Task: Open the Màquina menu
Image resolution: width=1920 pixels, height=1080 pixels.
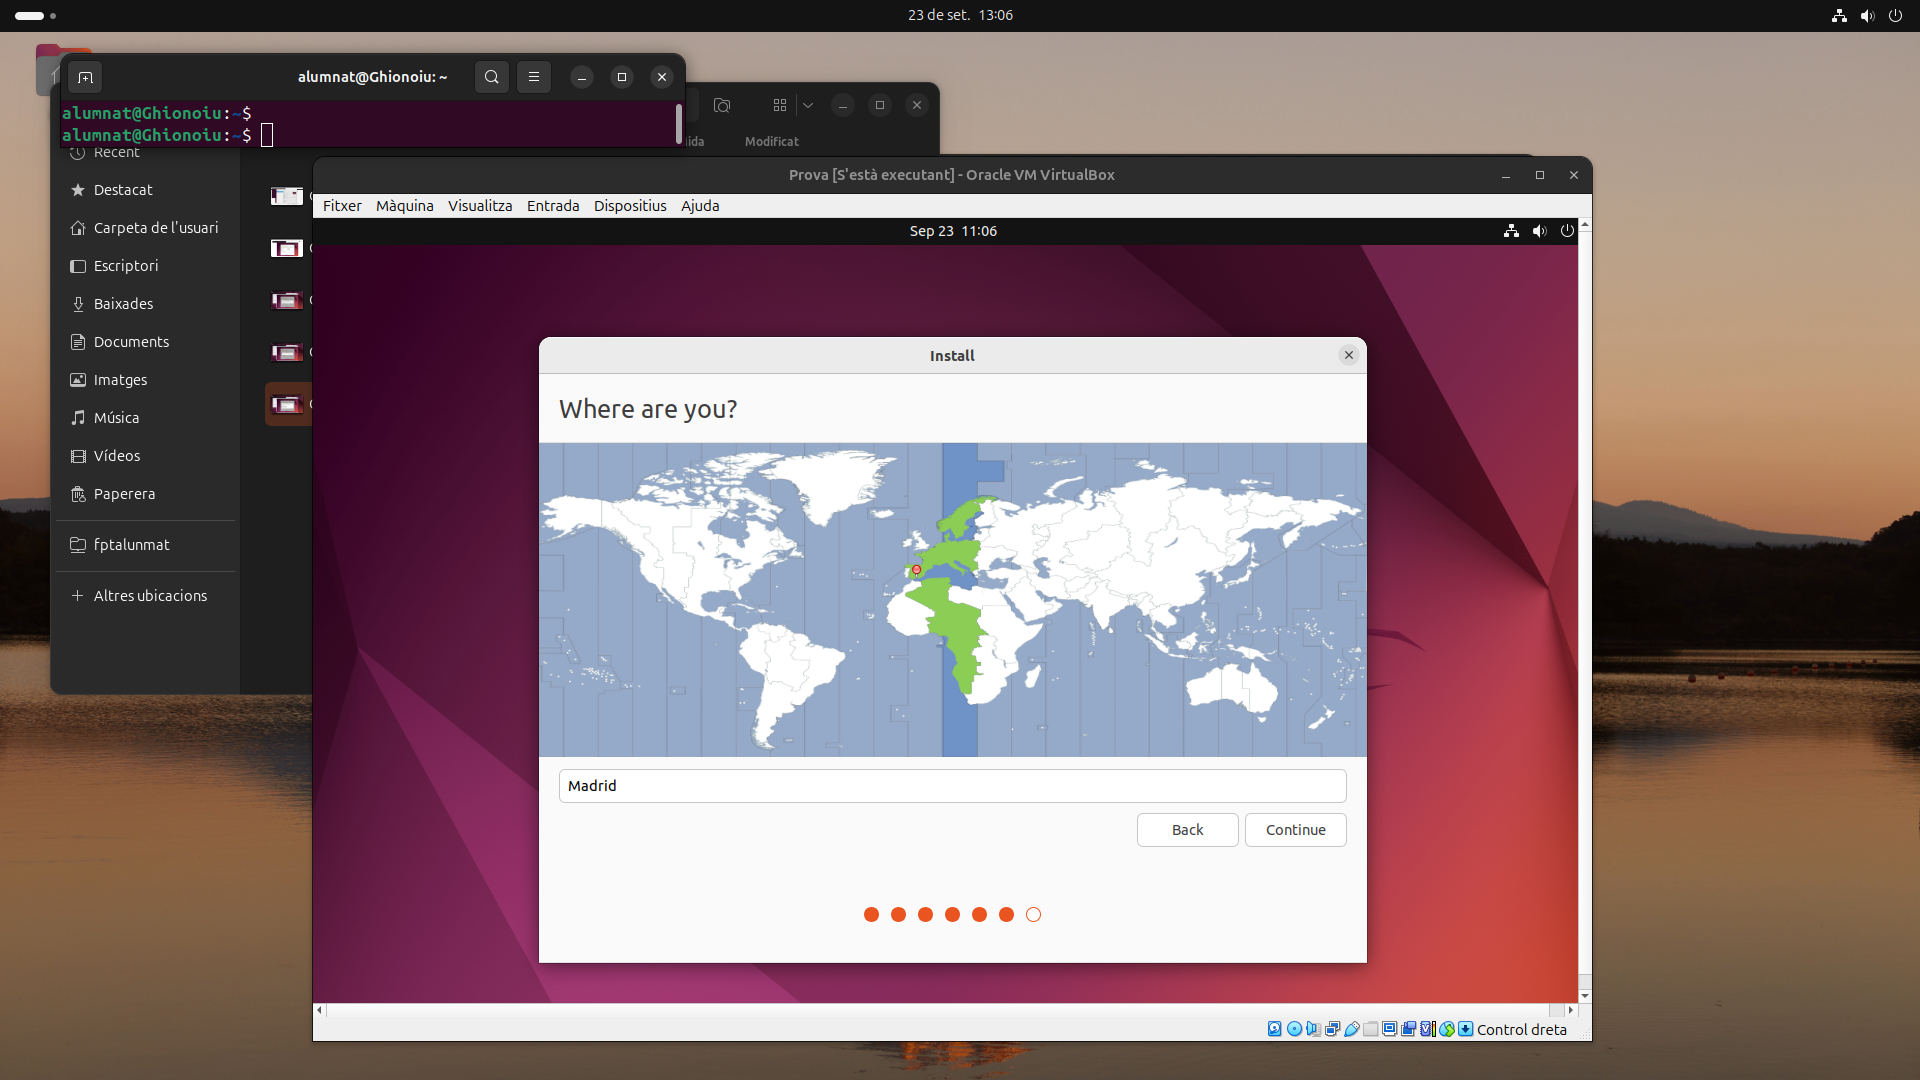Action: click(x=404, y=206)
